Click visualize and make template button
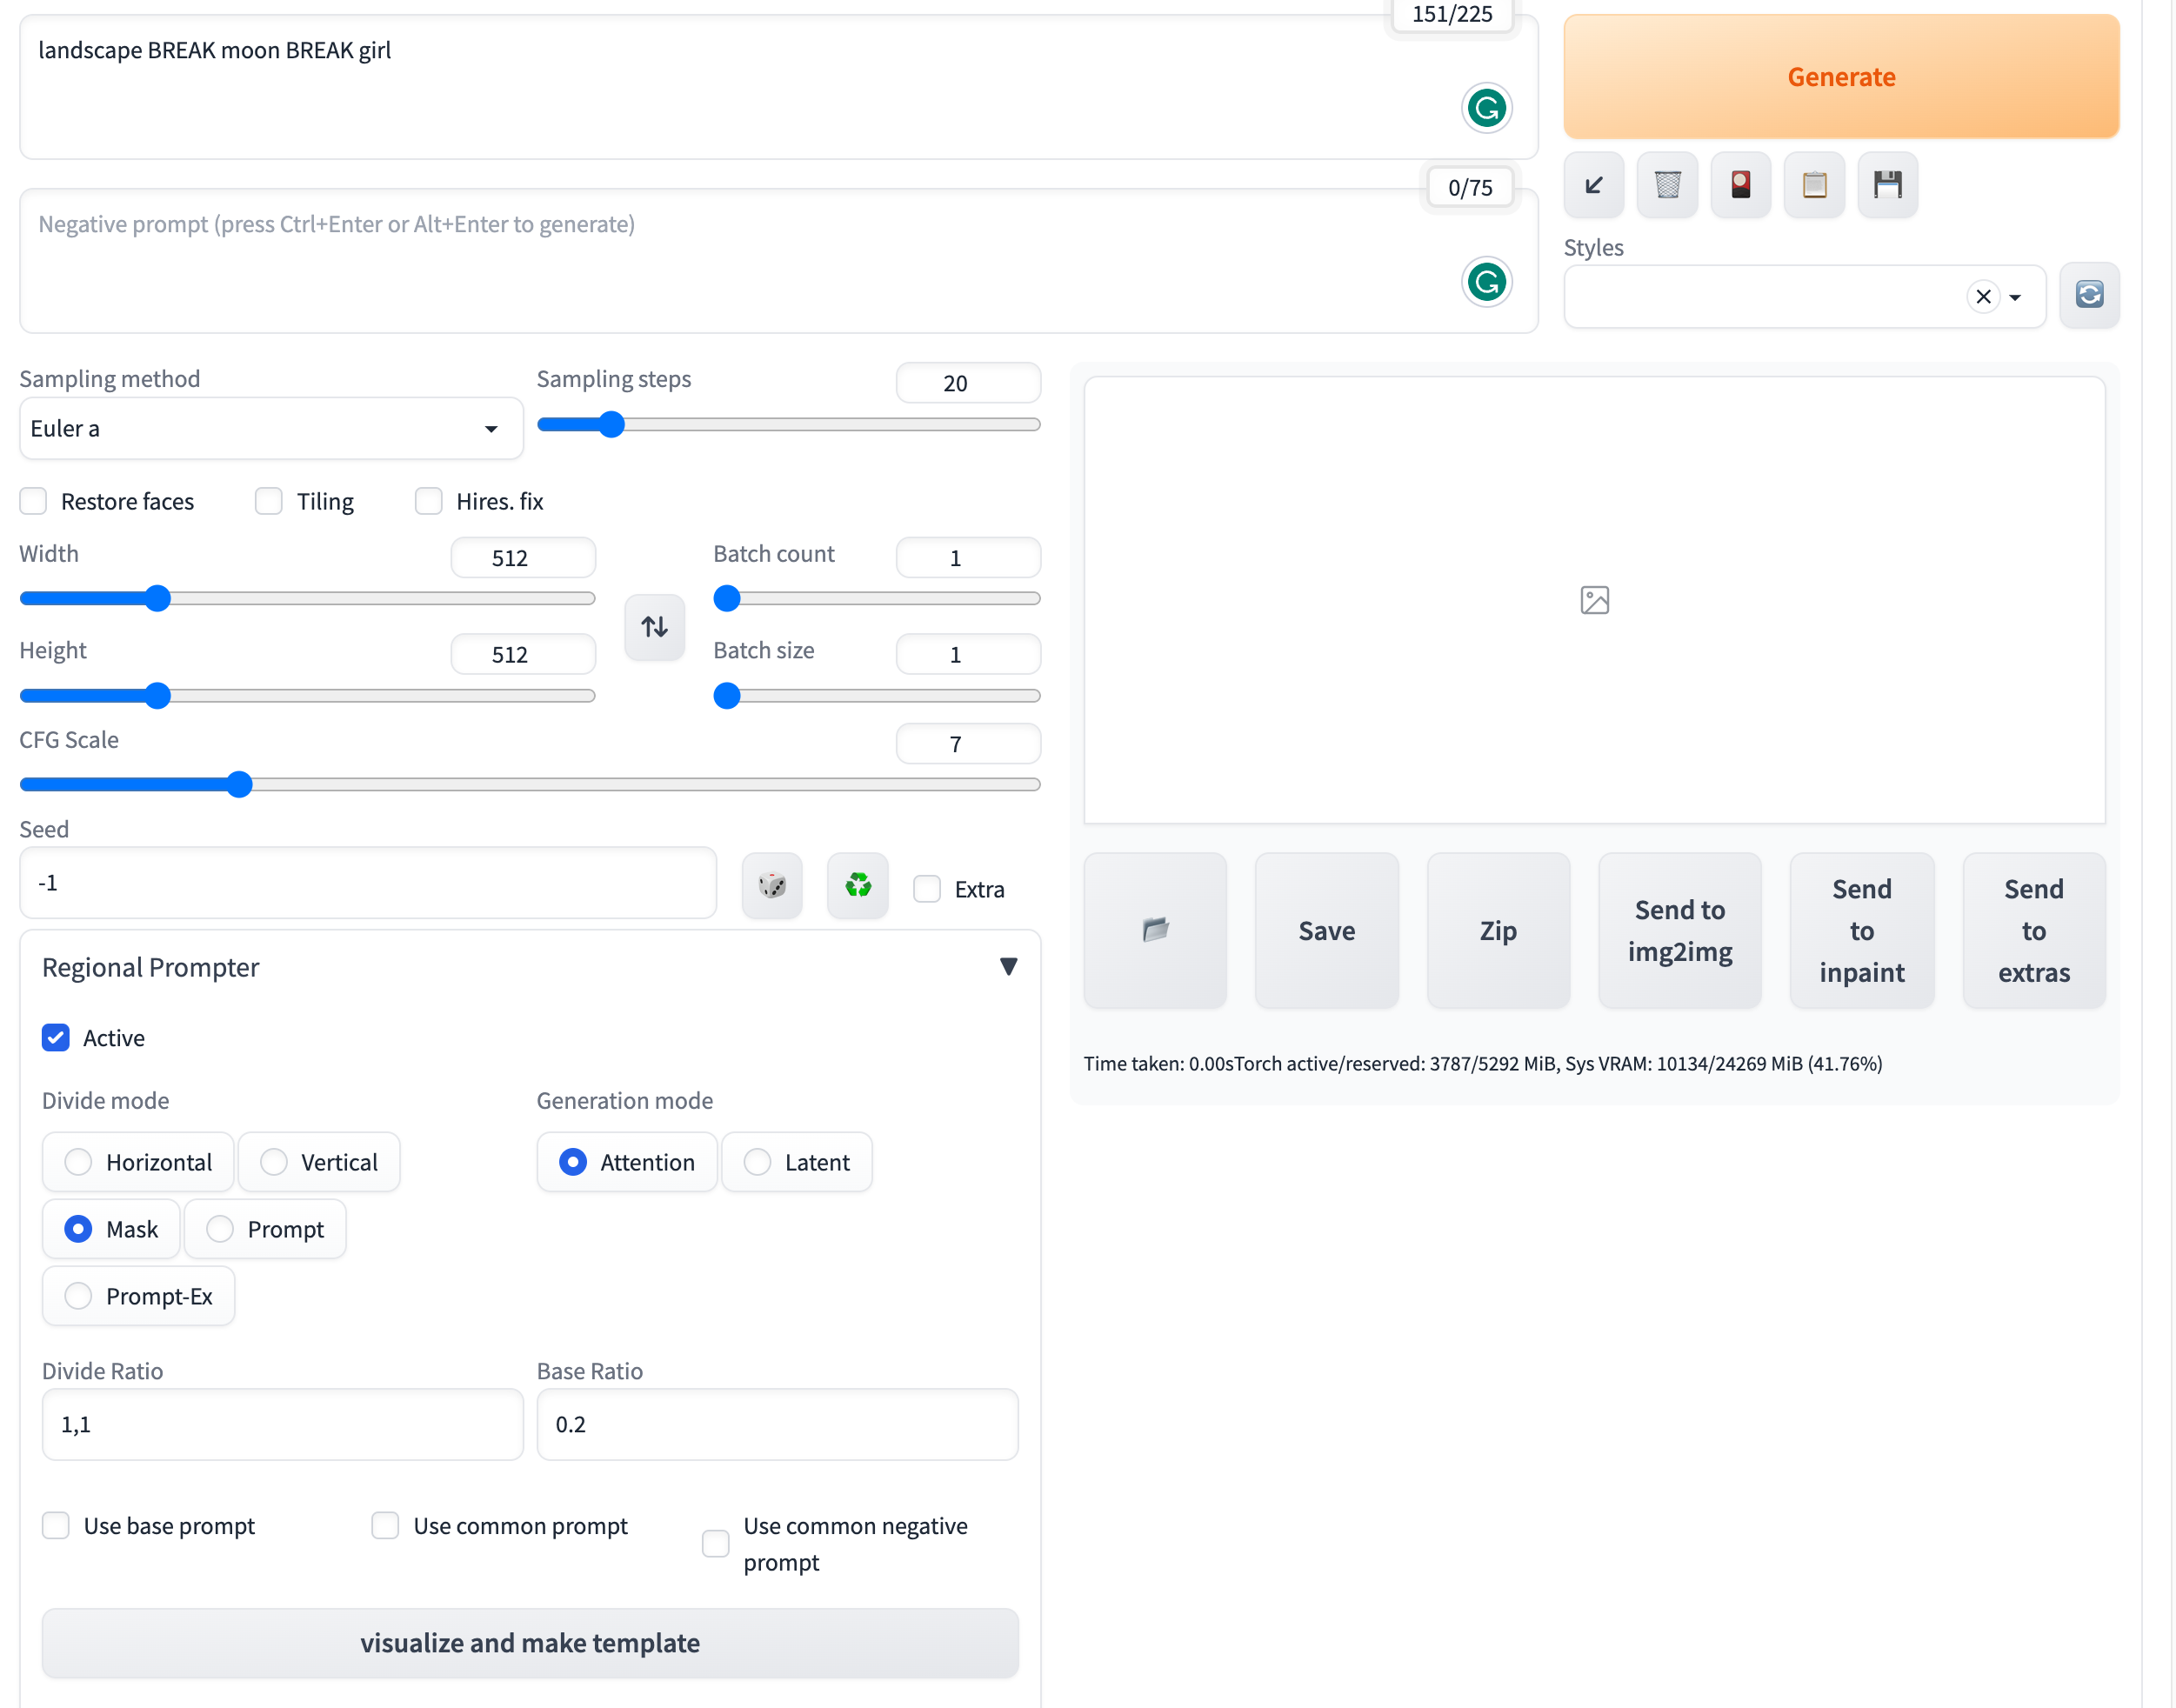The width and height of the screenshot is (2176, 1708). point(530,1643)
